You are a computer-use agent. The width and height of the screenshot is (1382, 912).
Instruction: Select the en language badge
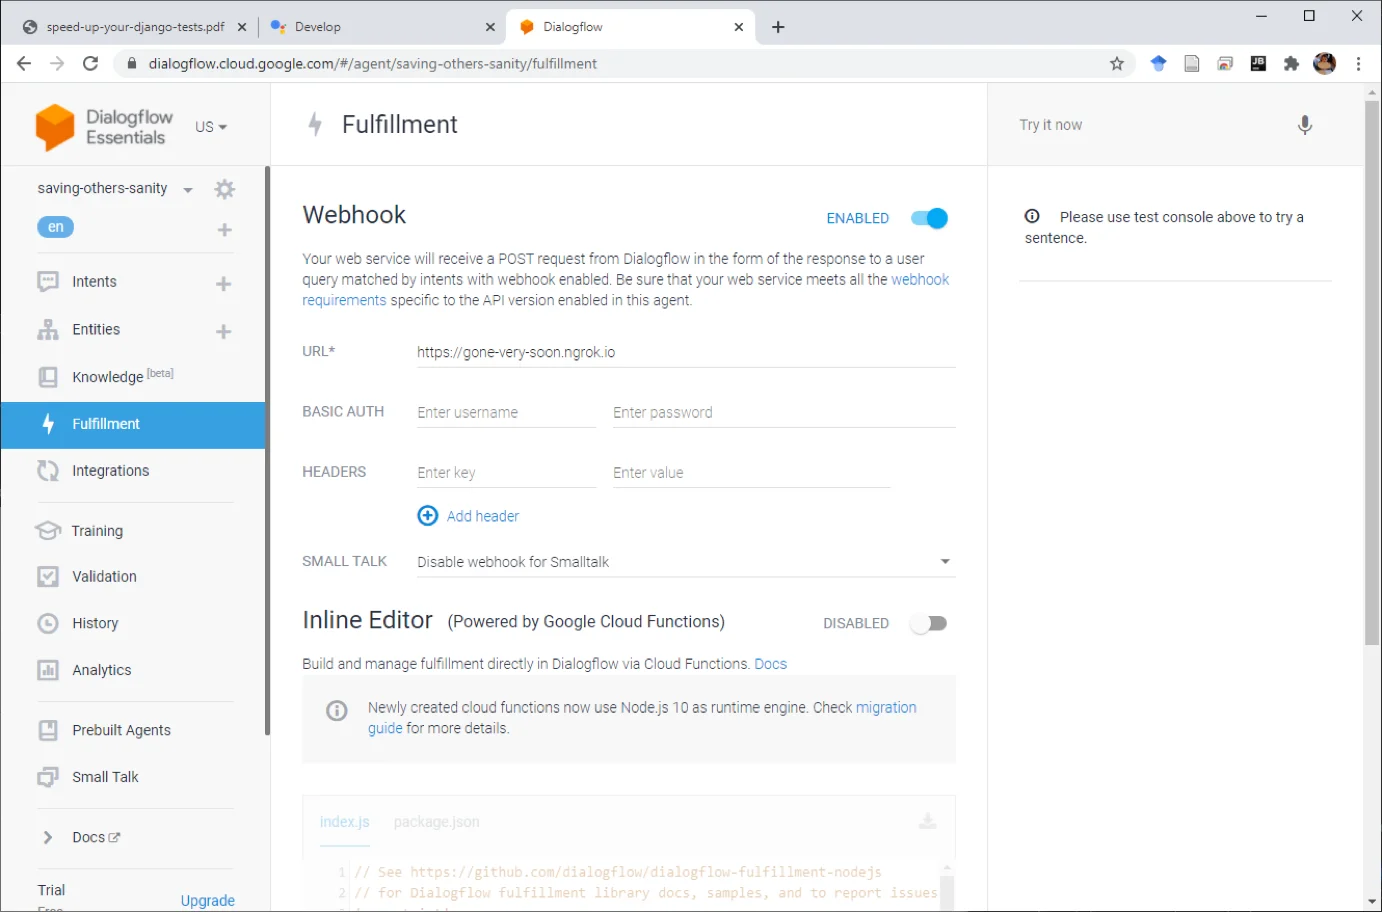pyautogui.click(x=56, y=228)
